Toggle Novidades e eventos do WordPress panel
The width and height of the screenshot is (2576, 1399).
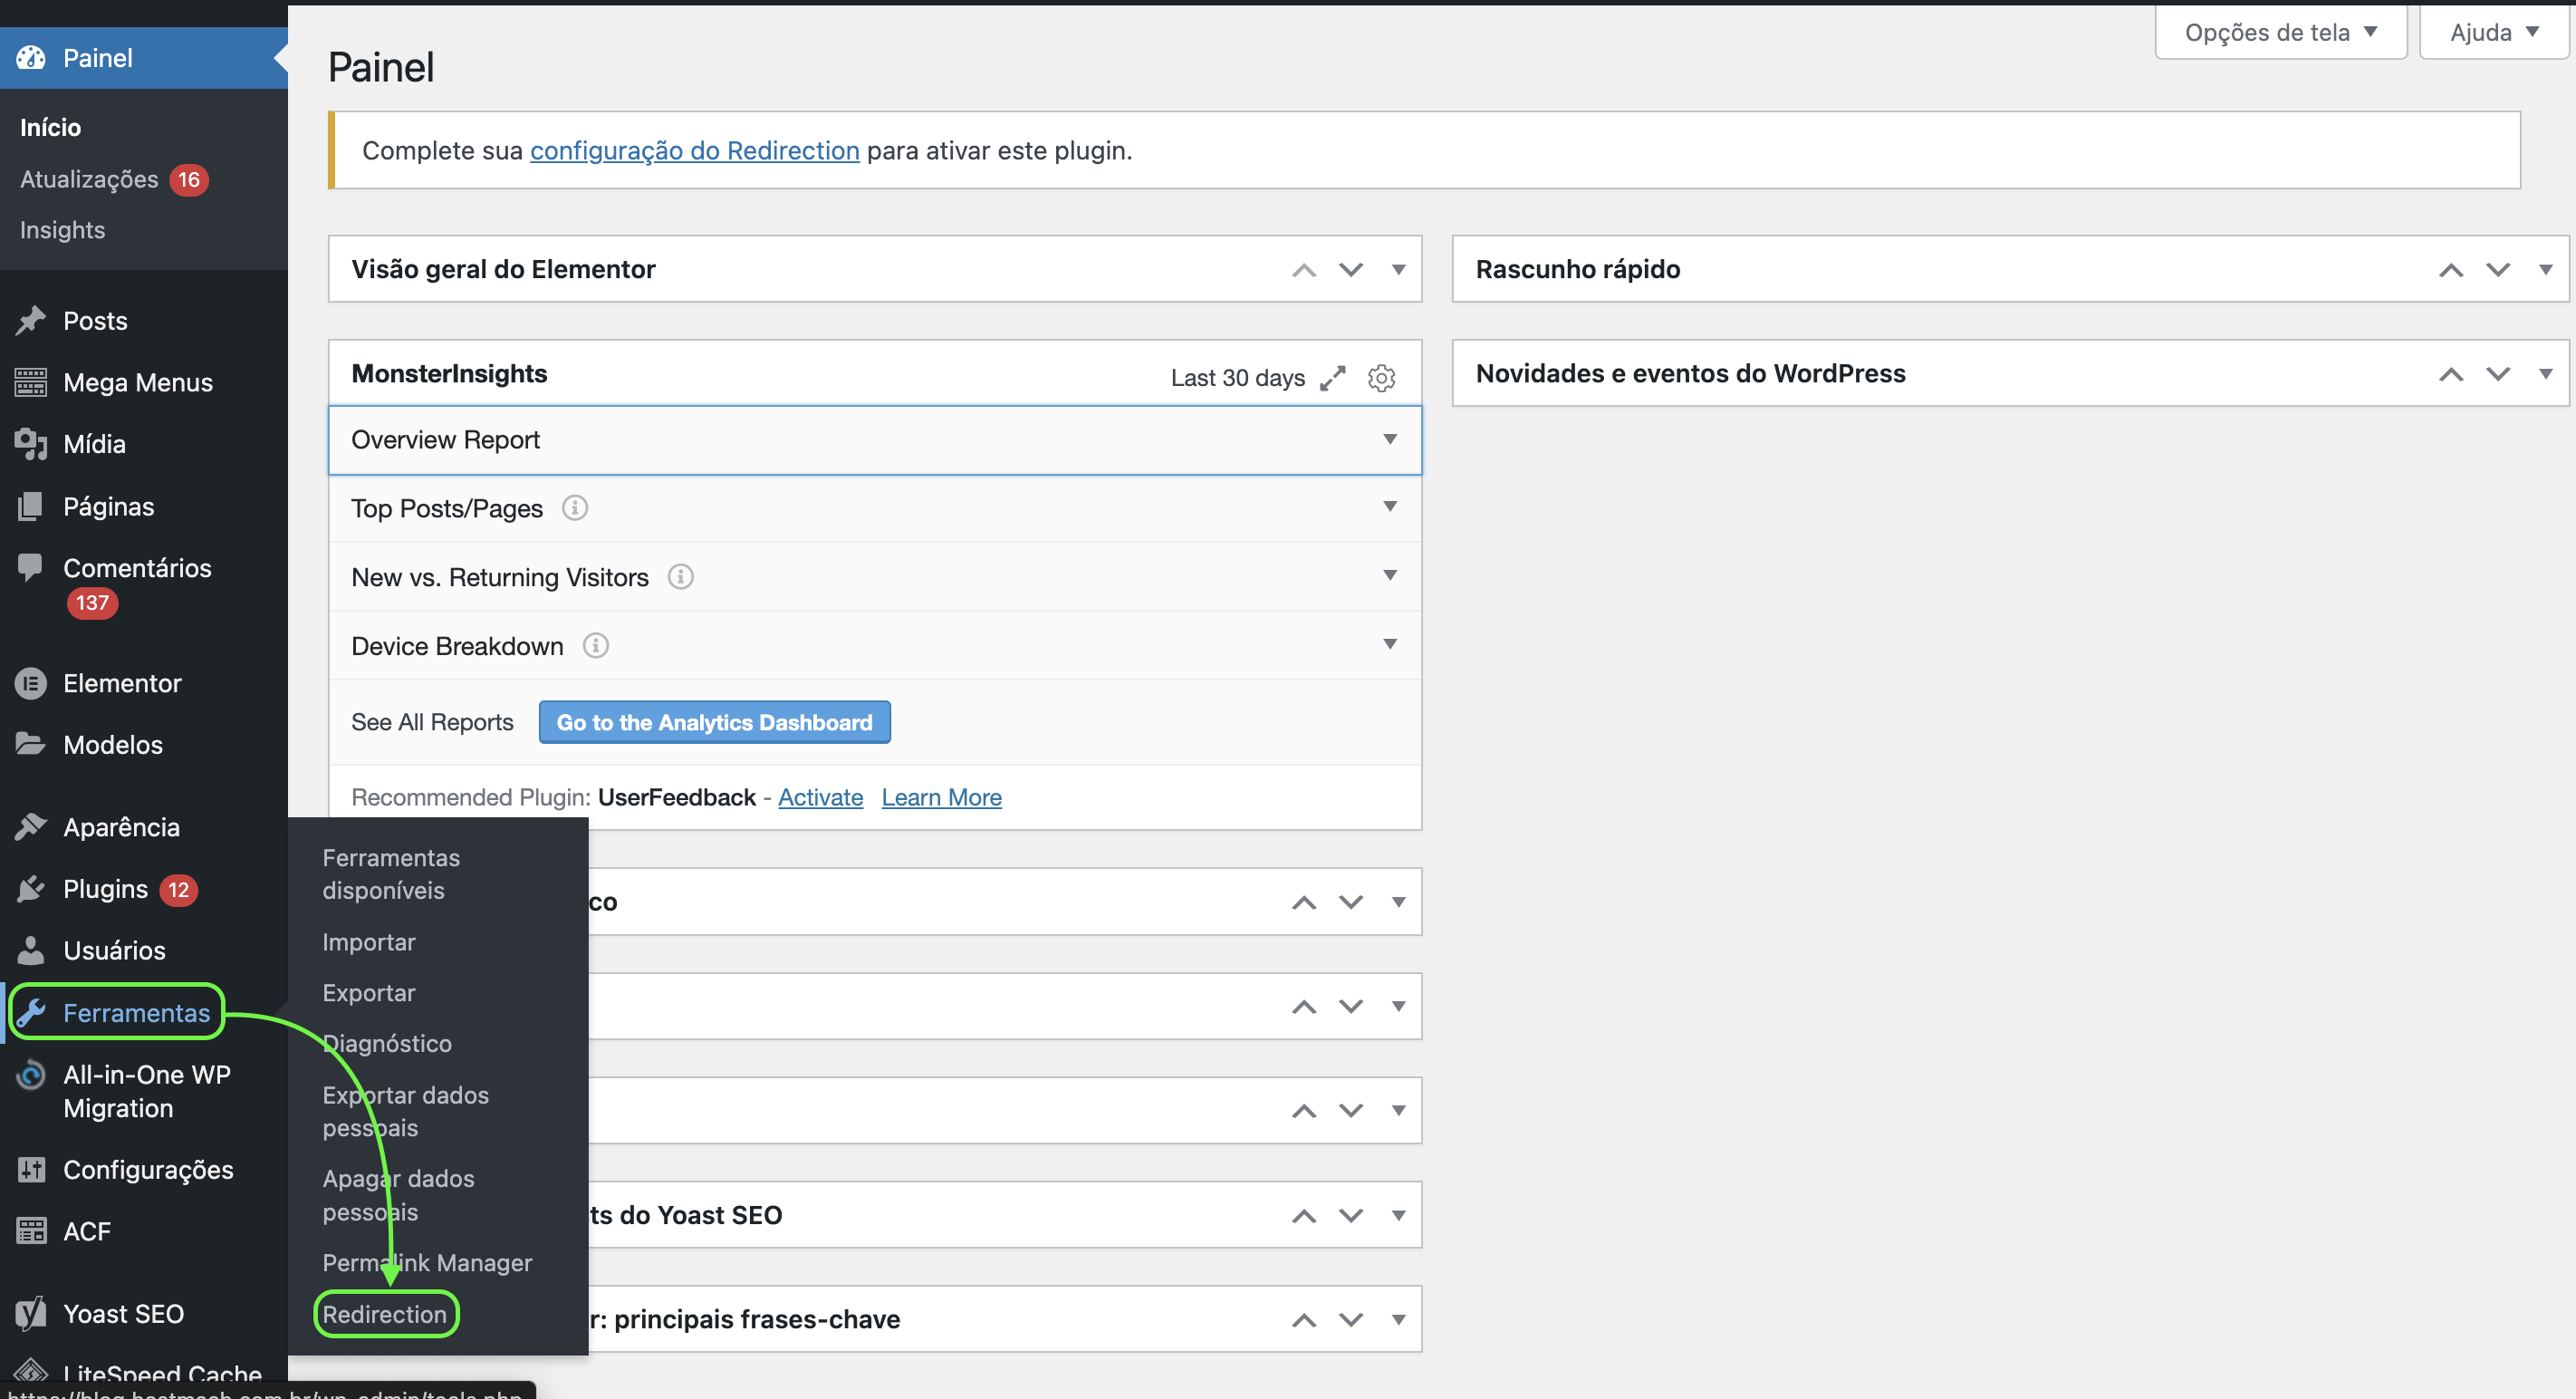click(2546, 374)
